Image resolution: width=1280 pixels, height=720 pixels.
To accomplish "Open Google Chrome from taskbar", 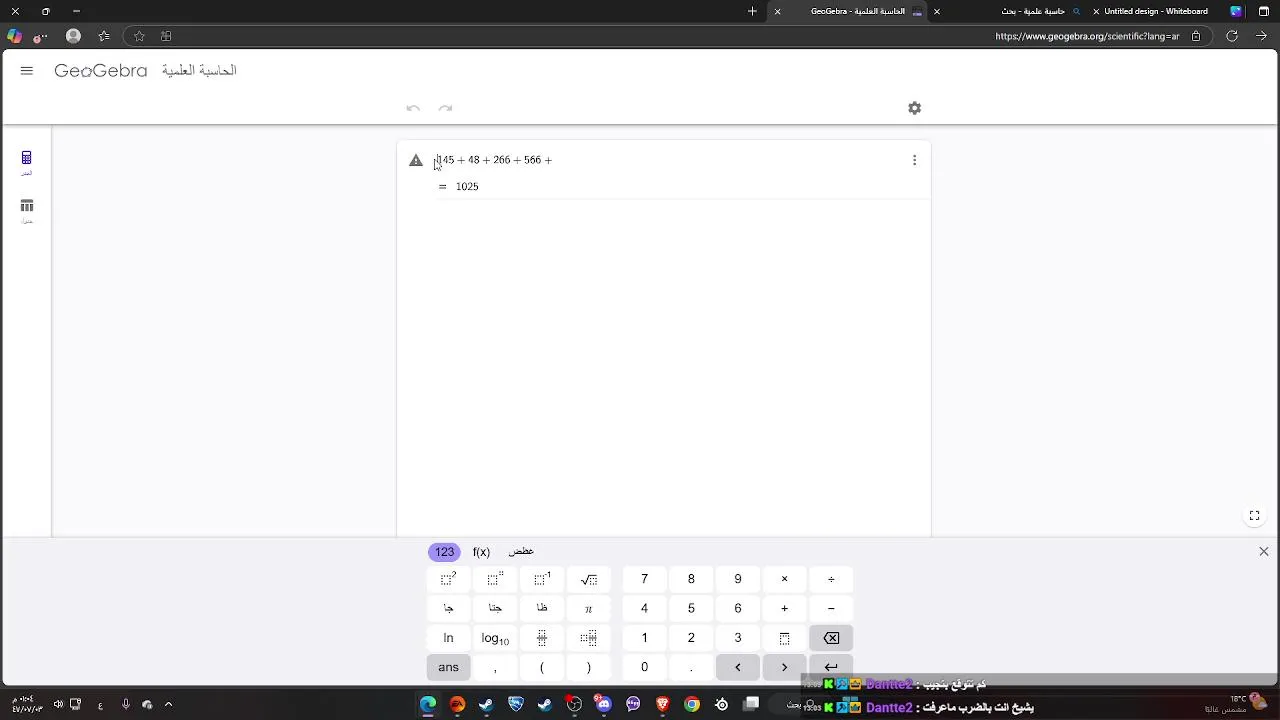I will [x=691, y=704].
